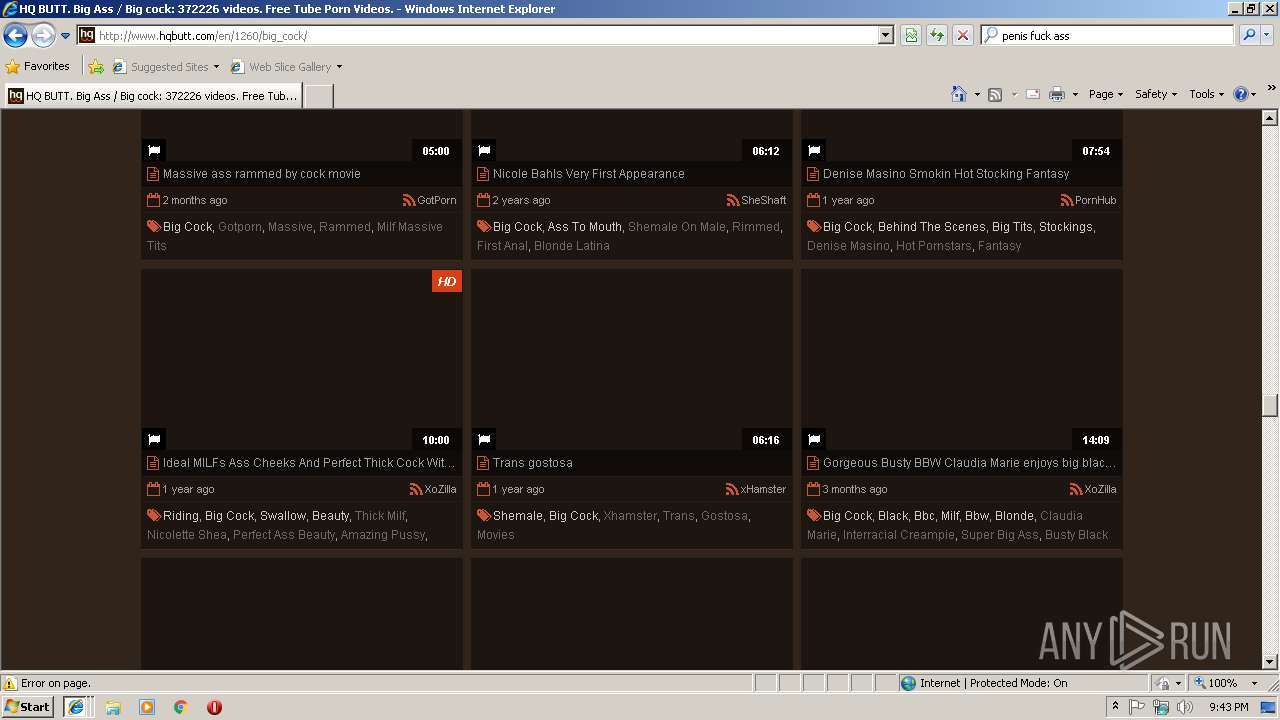Click the red Stop loading icon
Viewport: 1280px width, 720px height.
962,35
